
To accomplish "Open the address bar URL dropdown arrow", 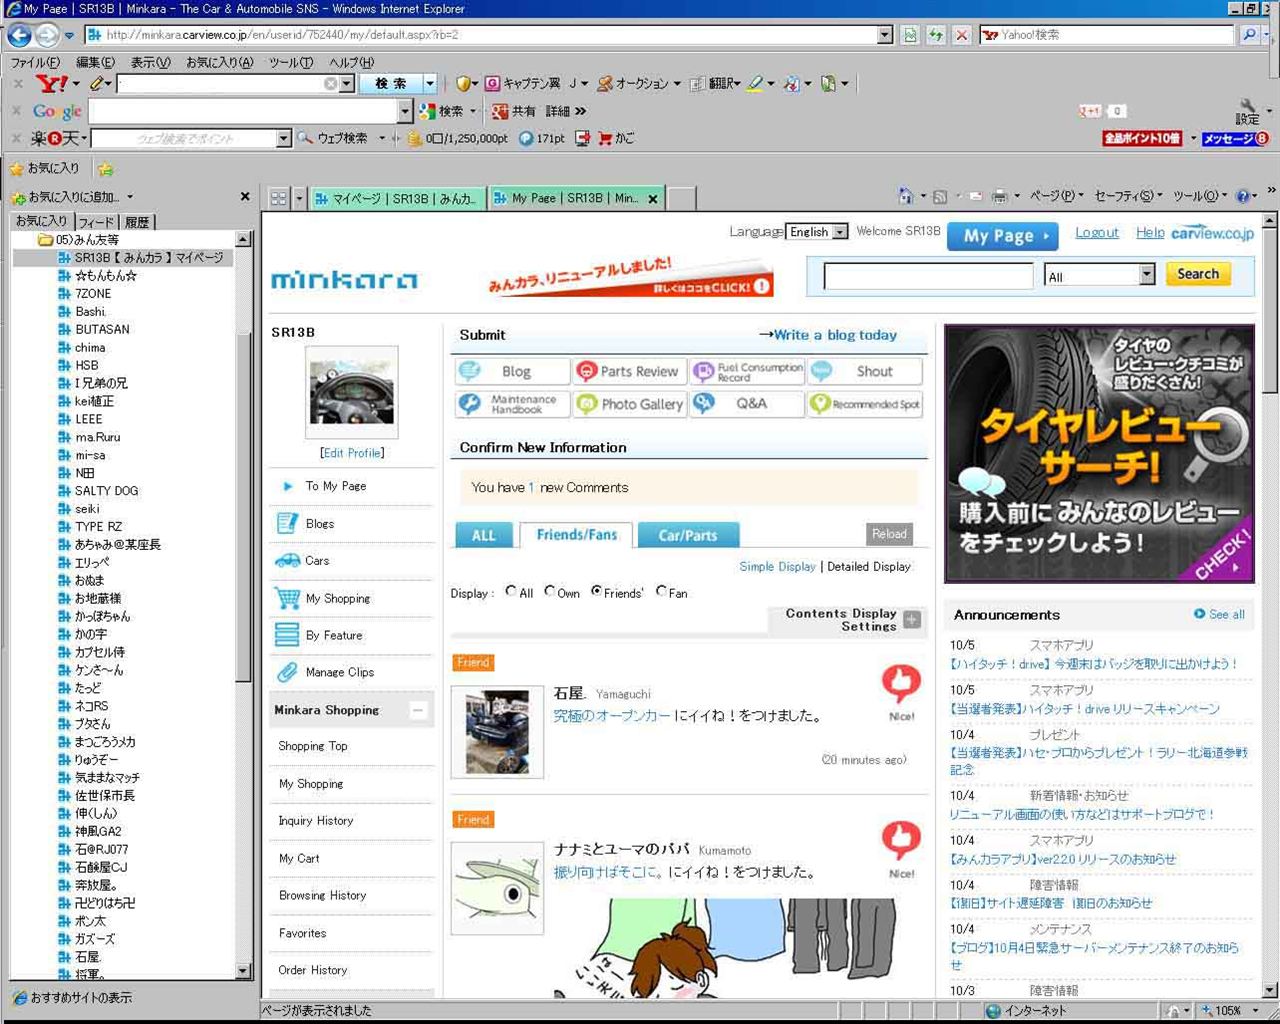I will 885,35.
